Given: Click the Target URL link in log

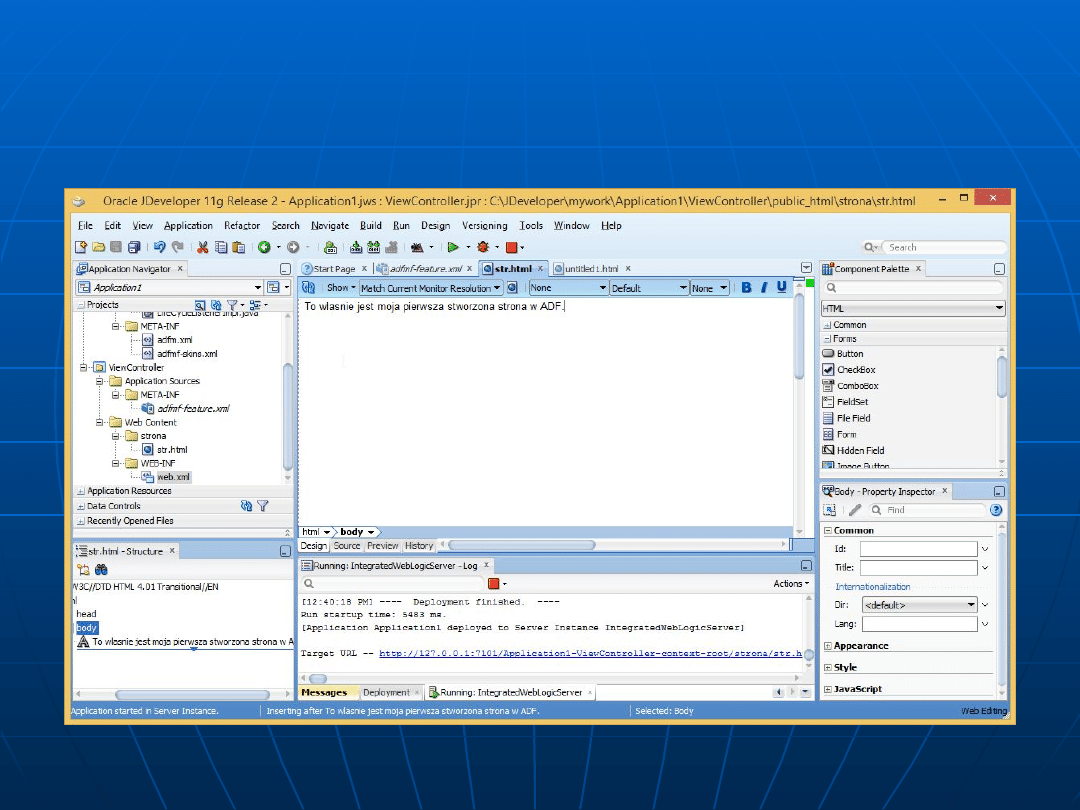Looking at the screenshot, I should [x=590, y=653].
